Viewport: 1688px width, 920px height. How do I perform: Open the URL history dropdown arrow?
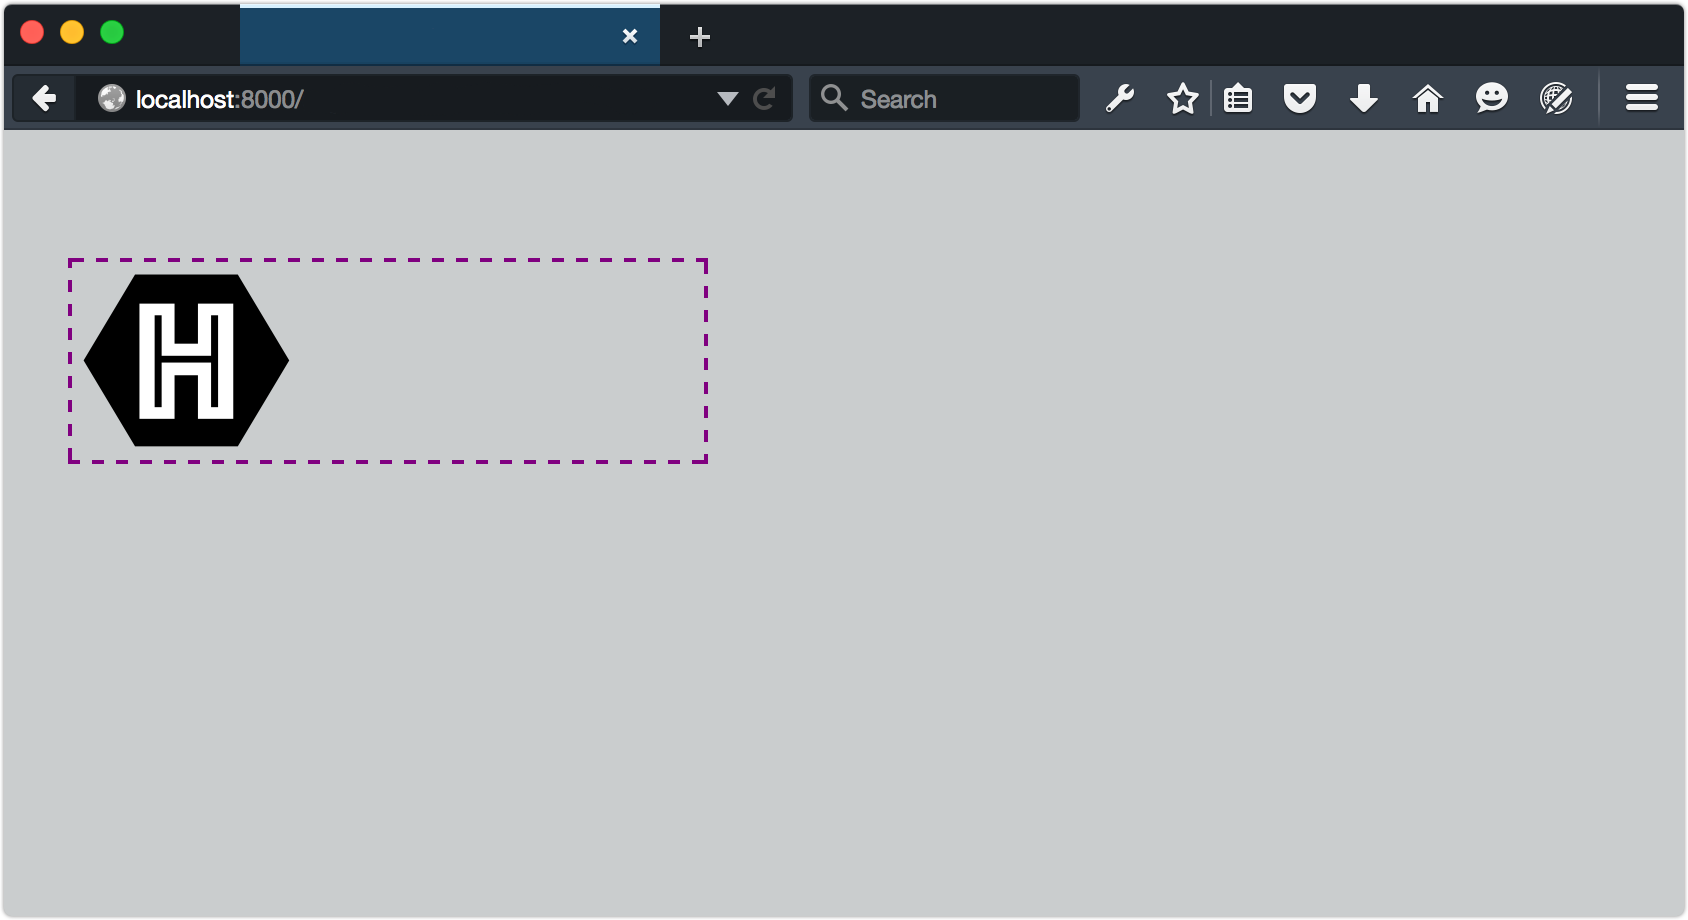pos(727,98)
